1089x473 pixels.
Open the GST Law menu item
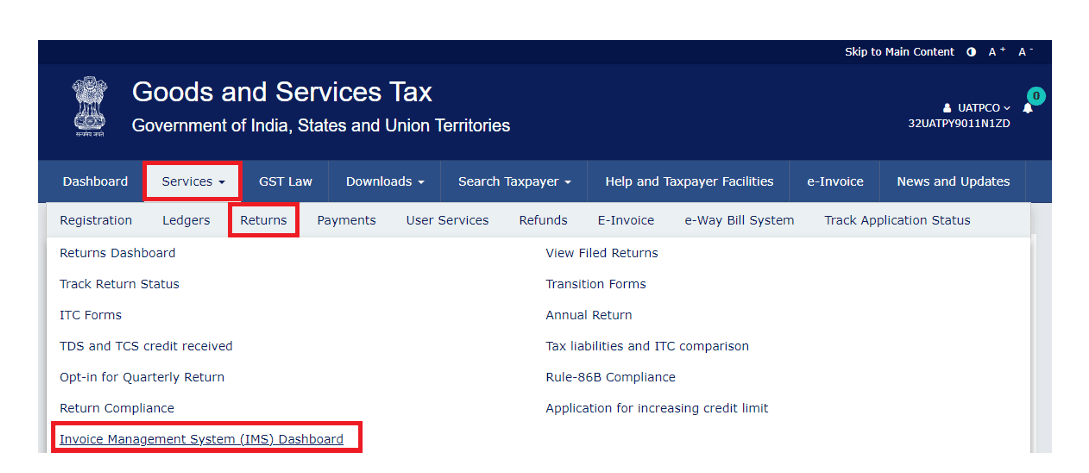pos(285,181)
